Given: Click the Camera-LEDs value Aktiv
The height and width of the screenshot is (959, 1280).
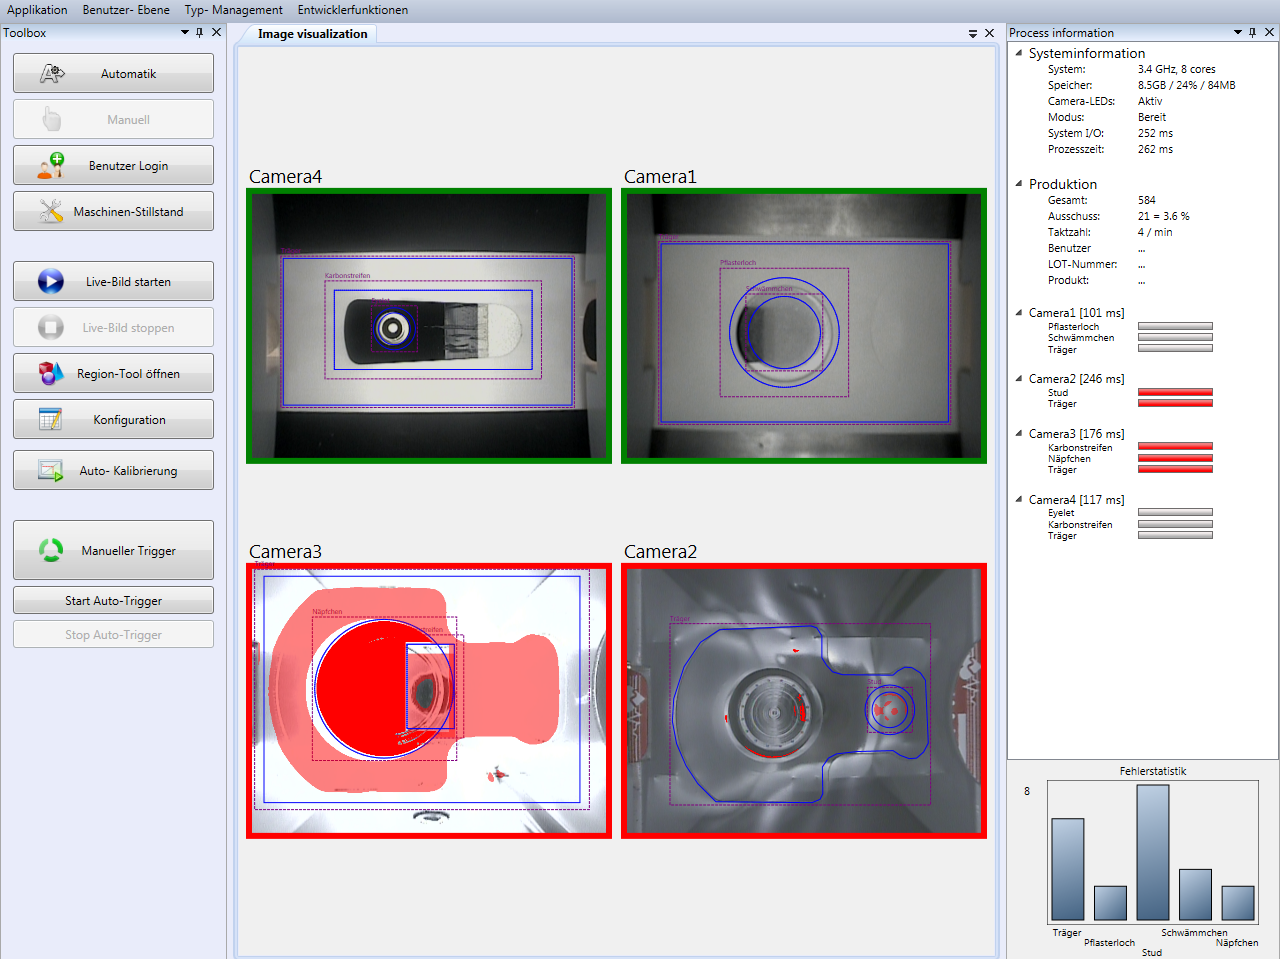Looking at the screenshot, I should pyautogui.click(x=1150, y=101).
